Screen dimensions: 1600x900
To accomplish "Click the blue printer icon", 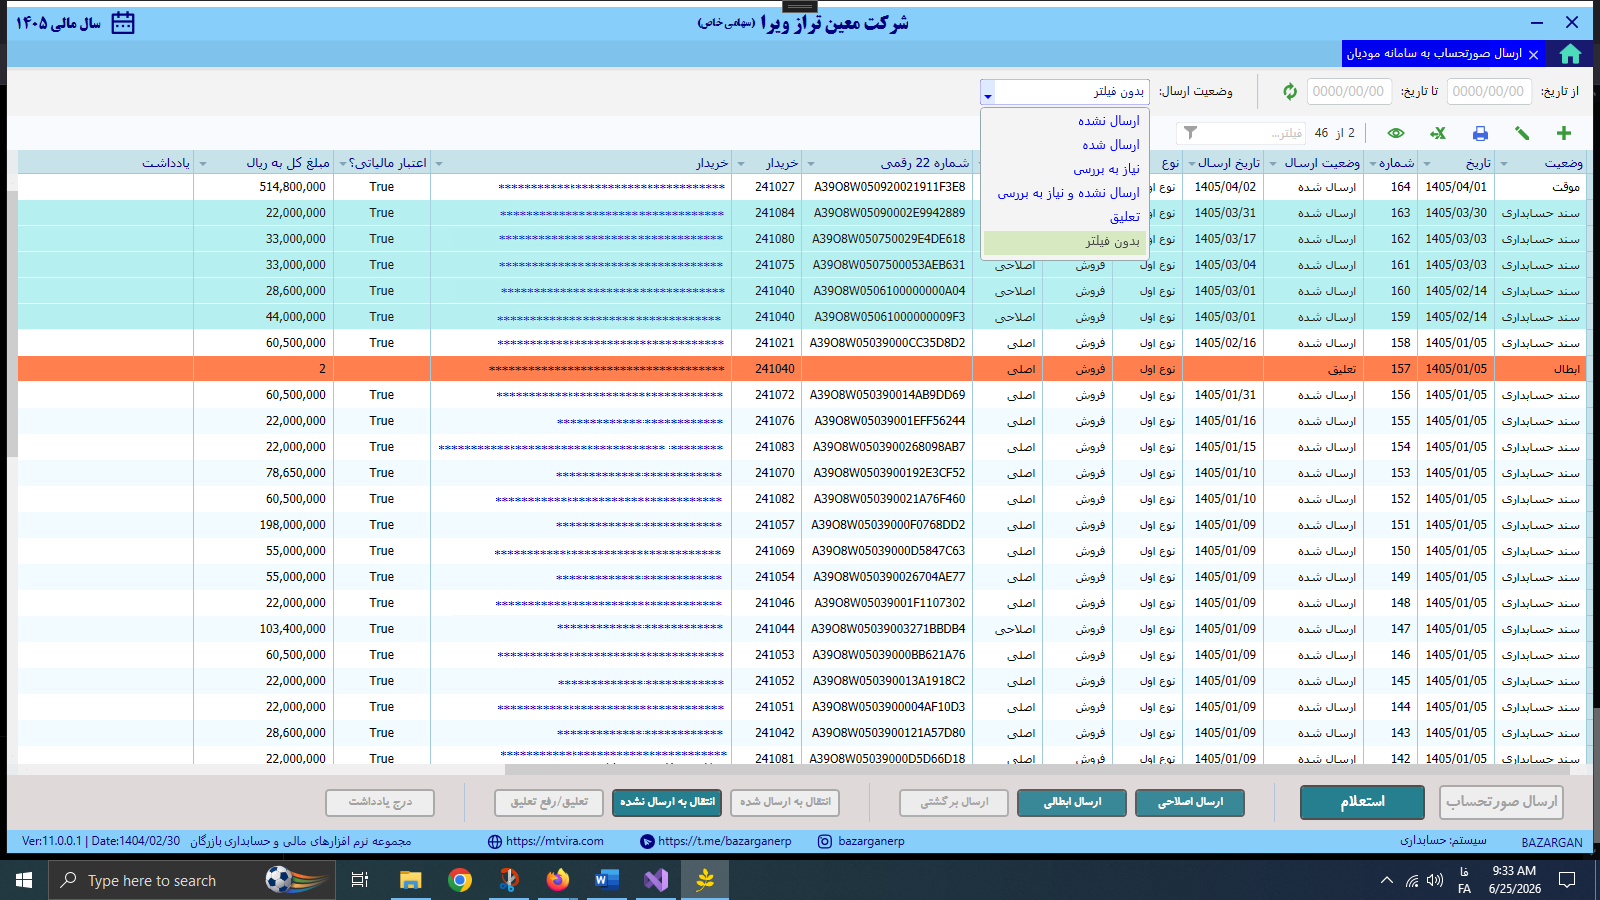I will pos(1480,133).
